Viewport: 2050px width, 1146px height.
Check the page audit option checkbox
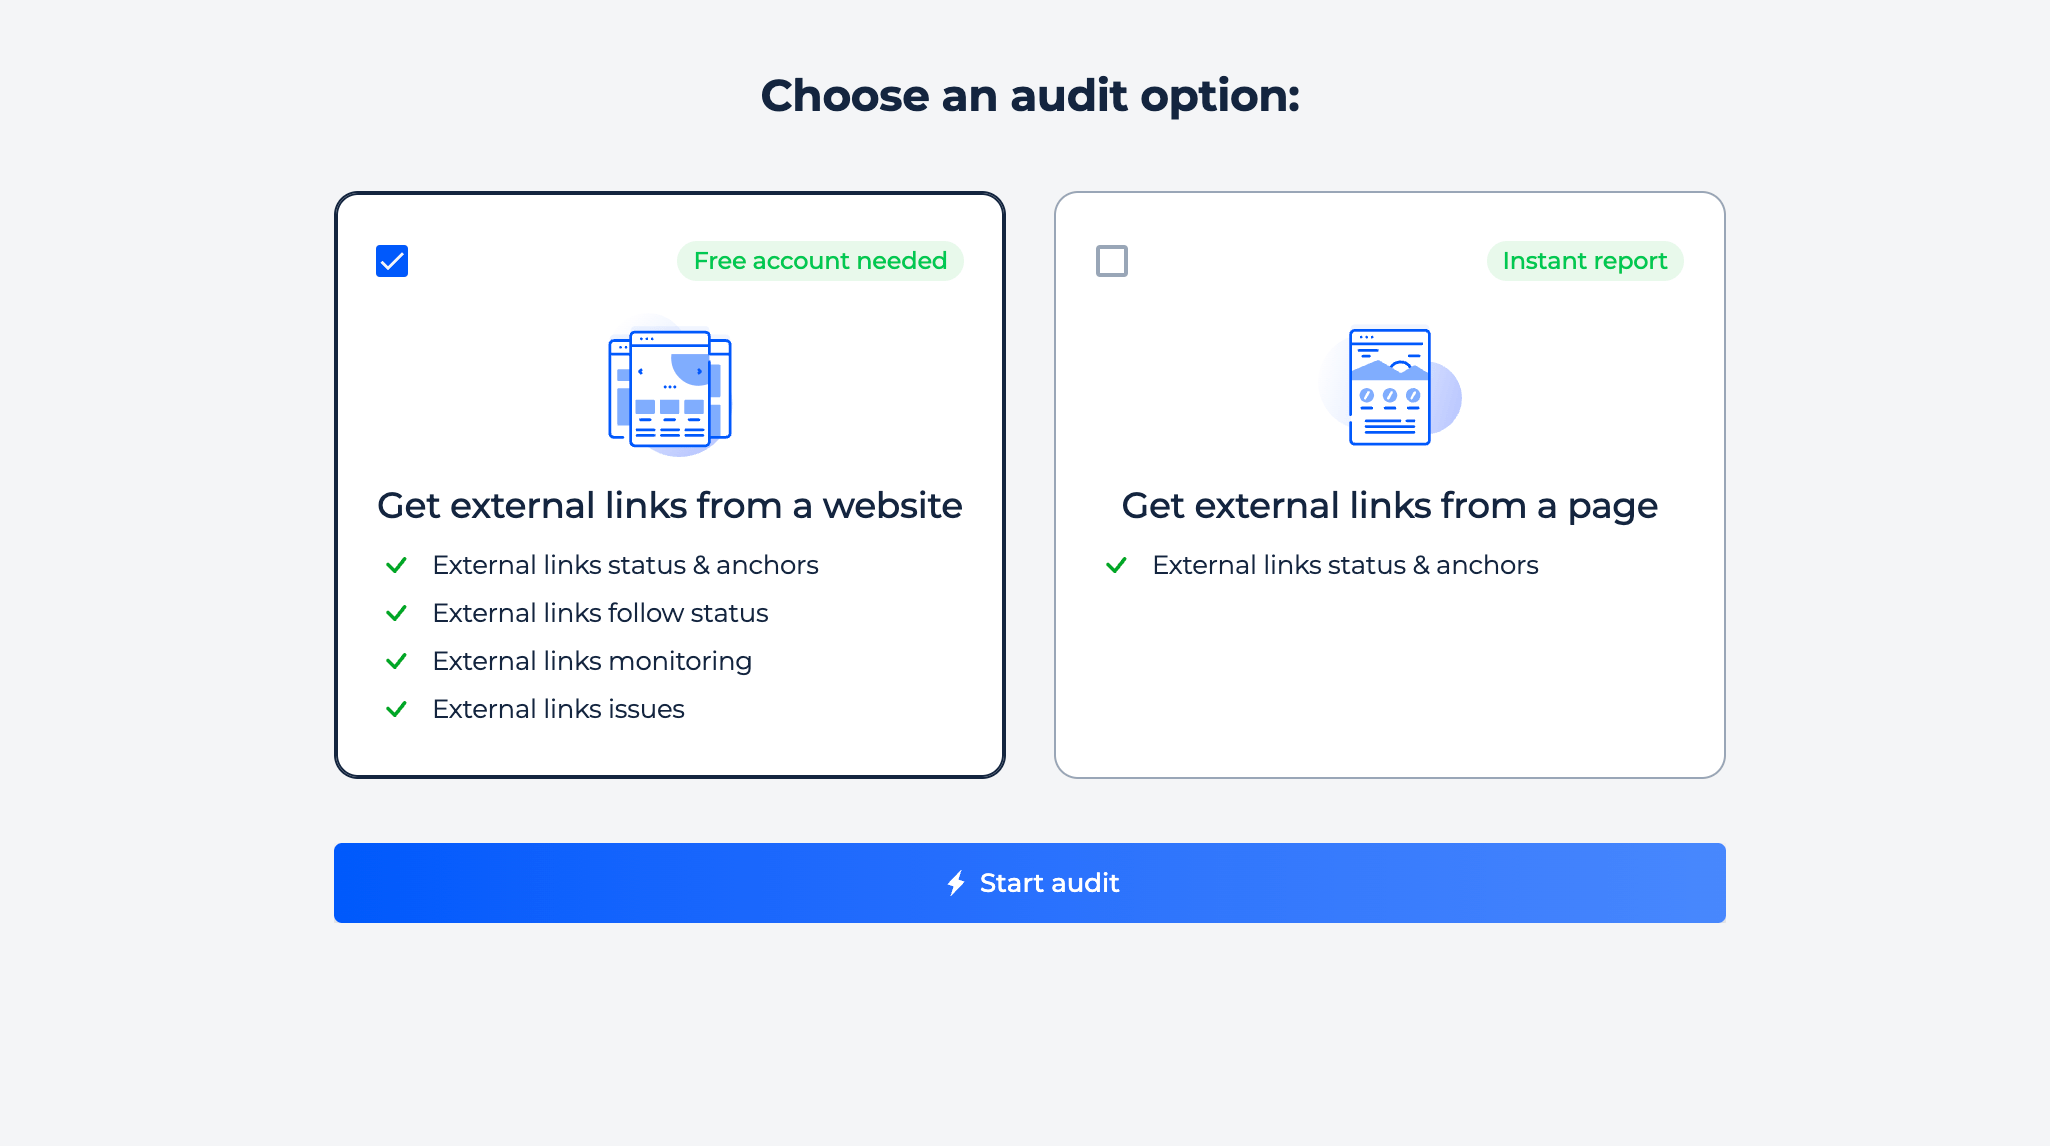pyautogui.click(x=1111, y=261)
